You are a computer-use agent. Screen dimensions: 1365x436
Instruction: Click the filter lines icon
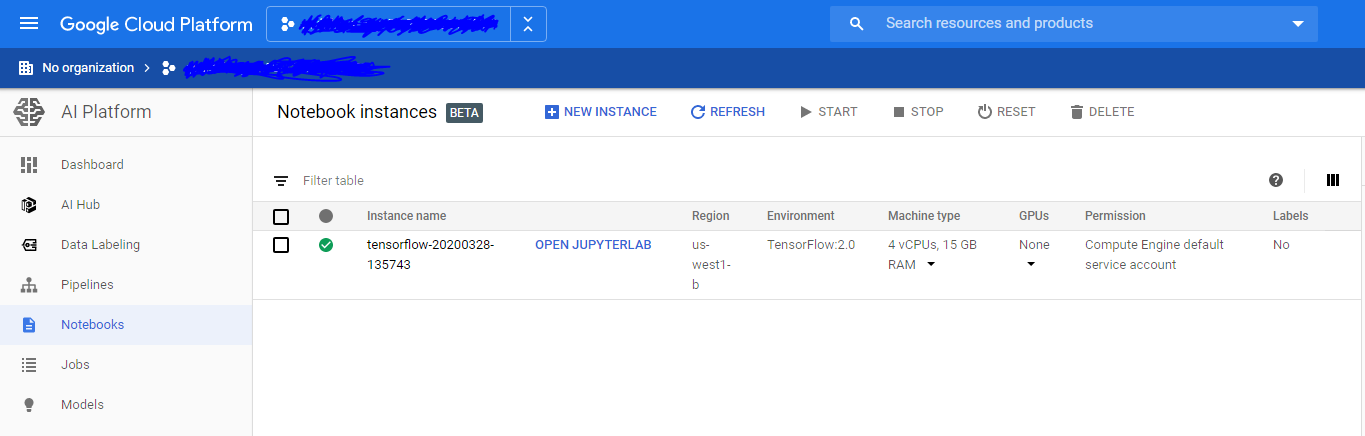pyautogui.click(x=281, y=181)
